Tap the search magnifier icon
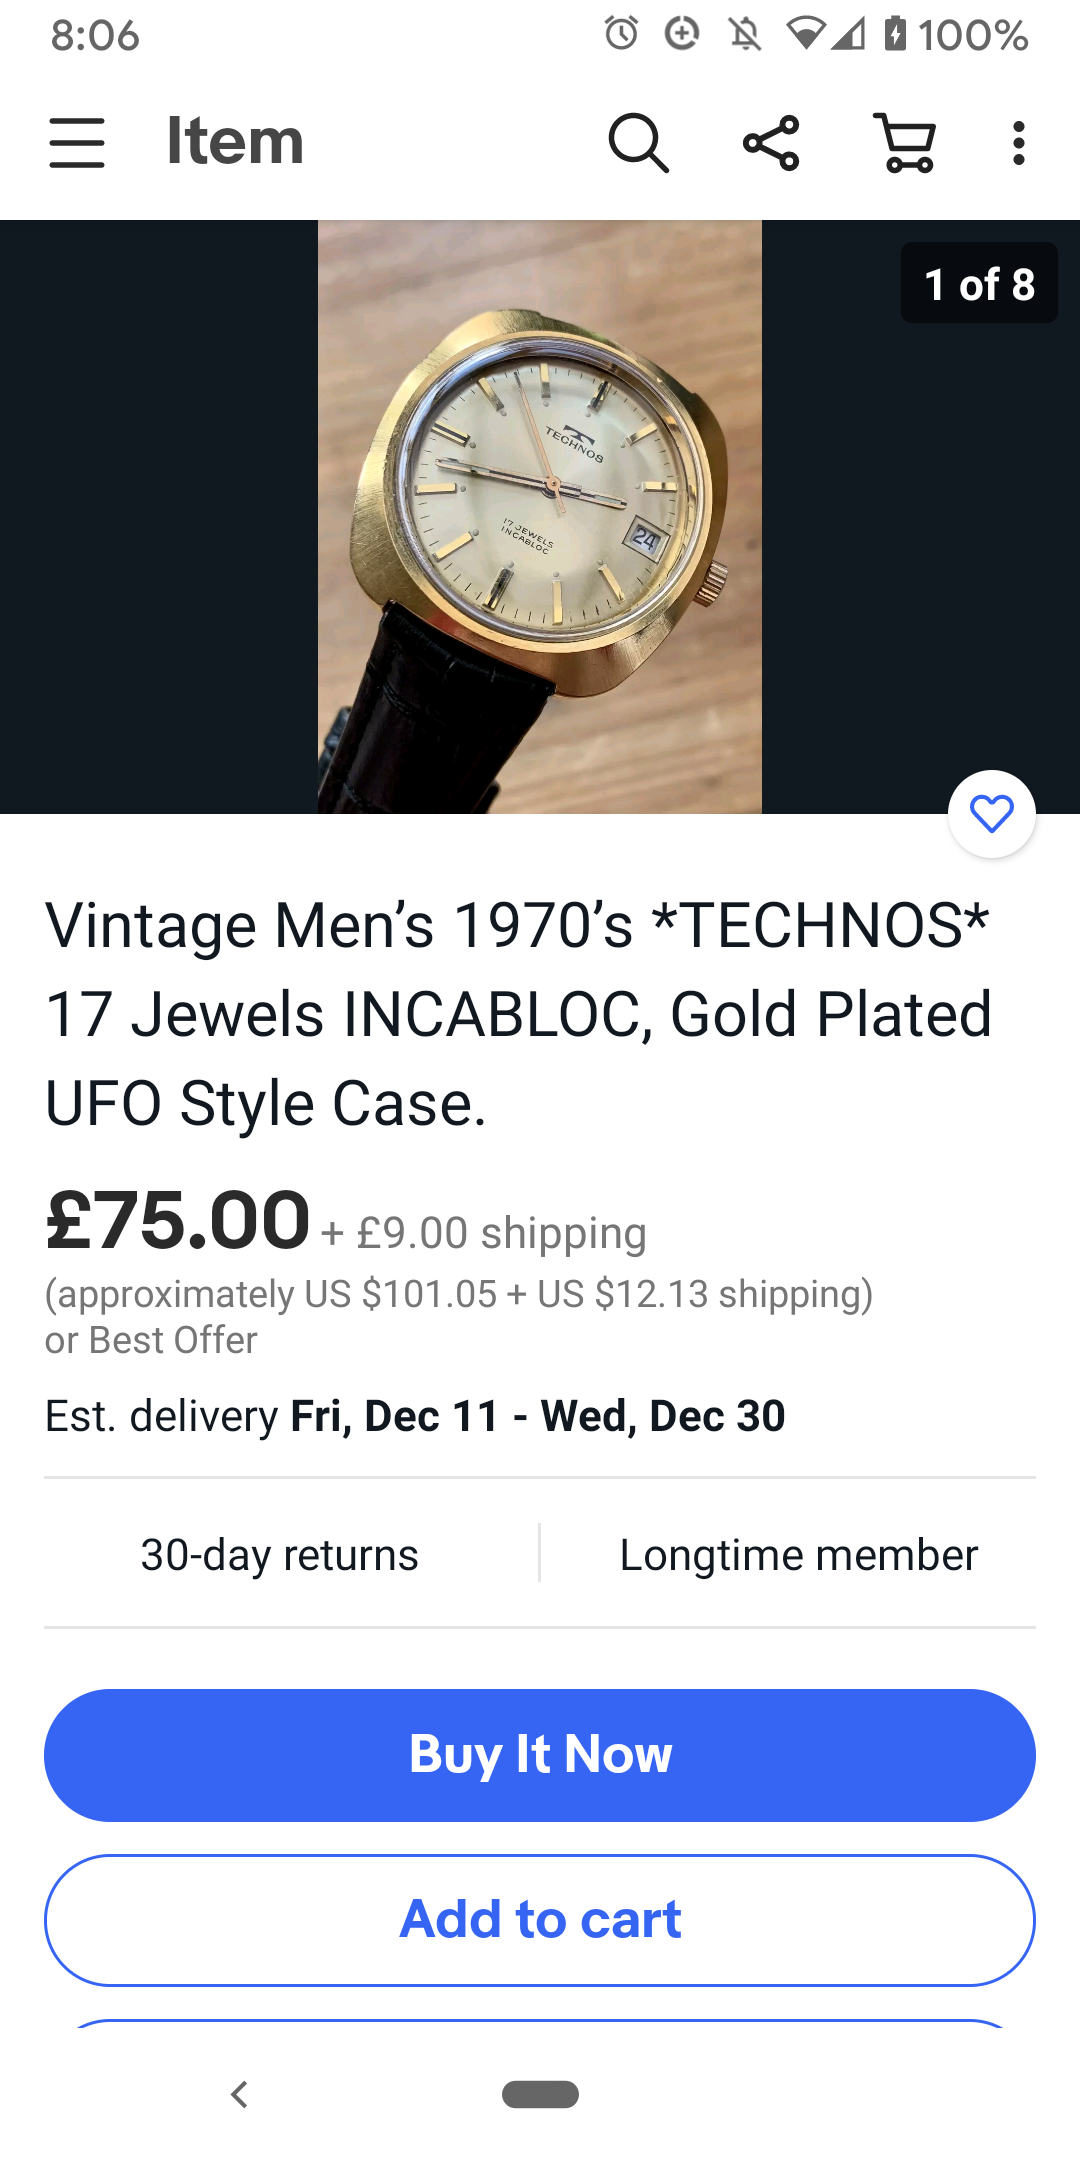Screen dimensions: 1080x2160 coord(638,143)
